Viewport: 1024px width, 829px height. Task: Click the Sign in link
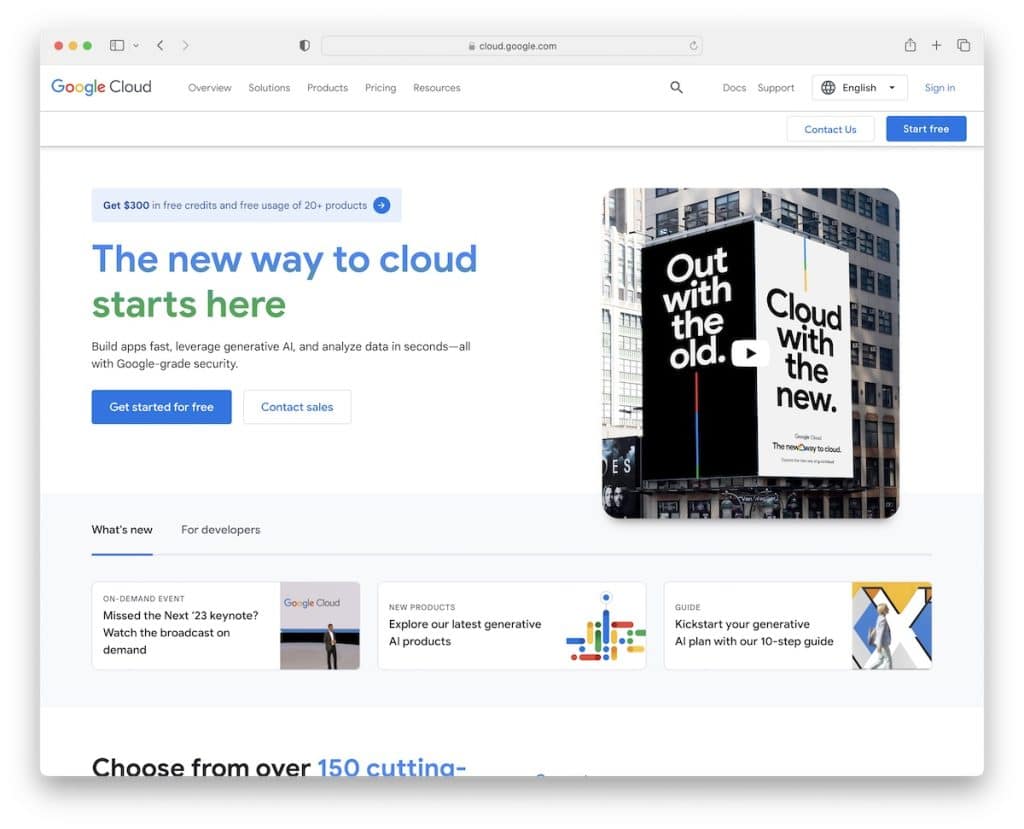[940, 88]
